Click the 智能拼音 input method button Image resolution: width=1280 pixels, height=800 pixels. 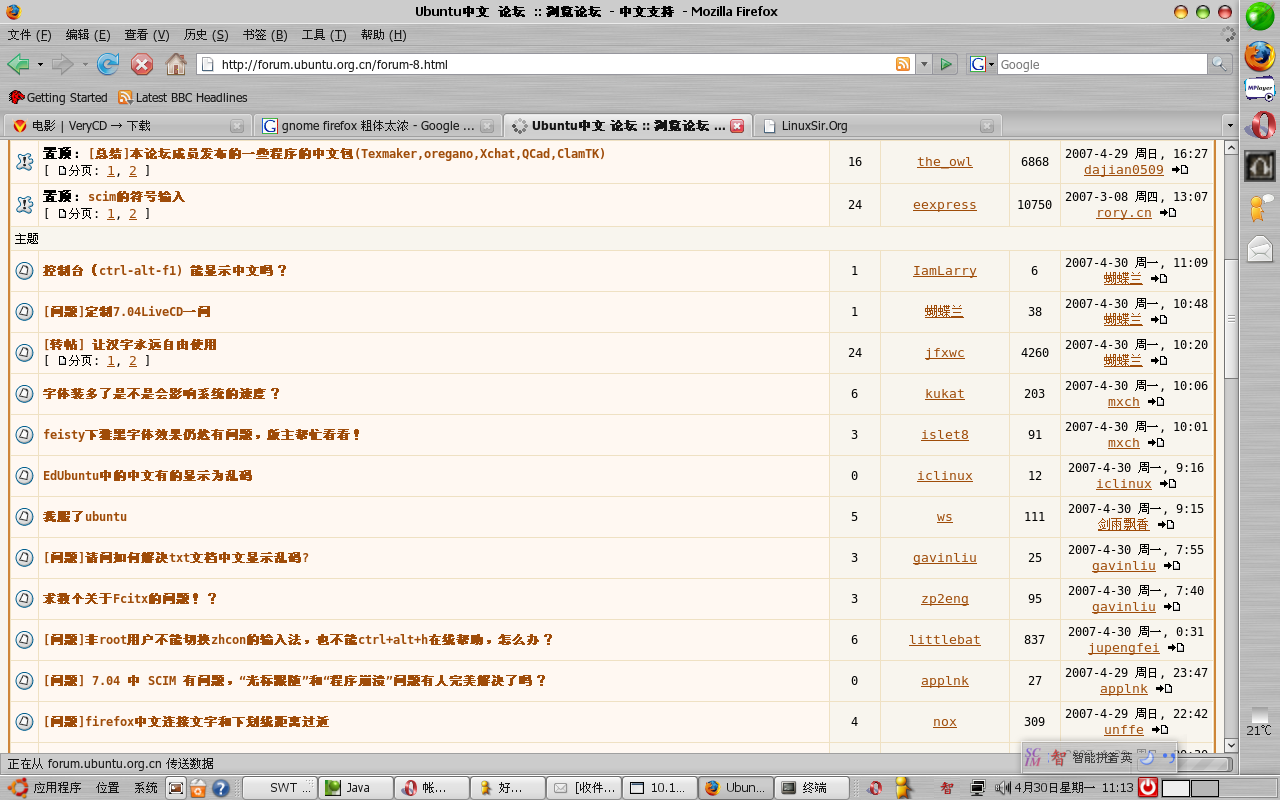pyautogui.click(x=1093, y=758)
